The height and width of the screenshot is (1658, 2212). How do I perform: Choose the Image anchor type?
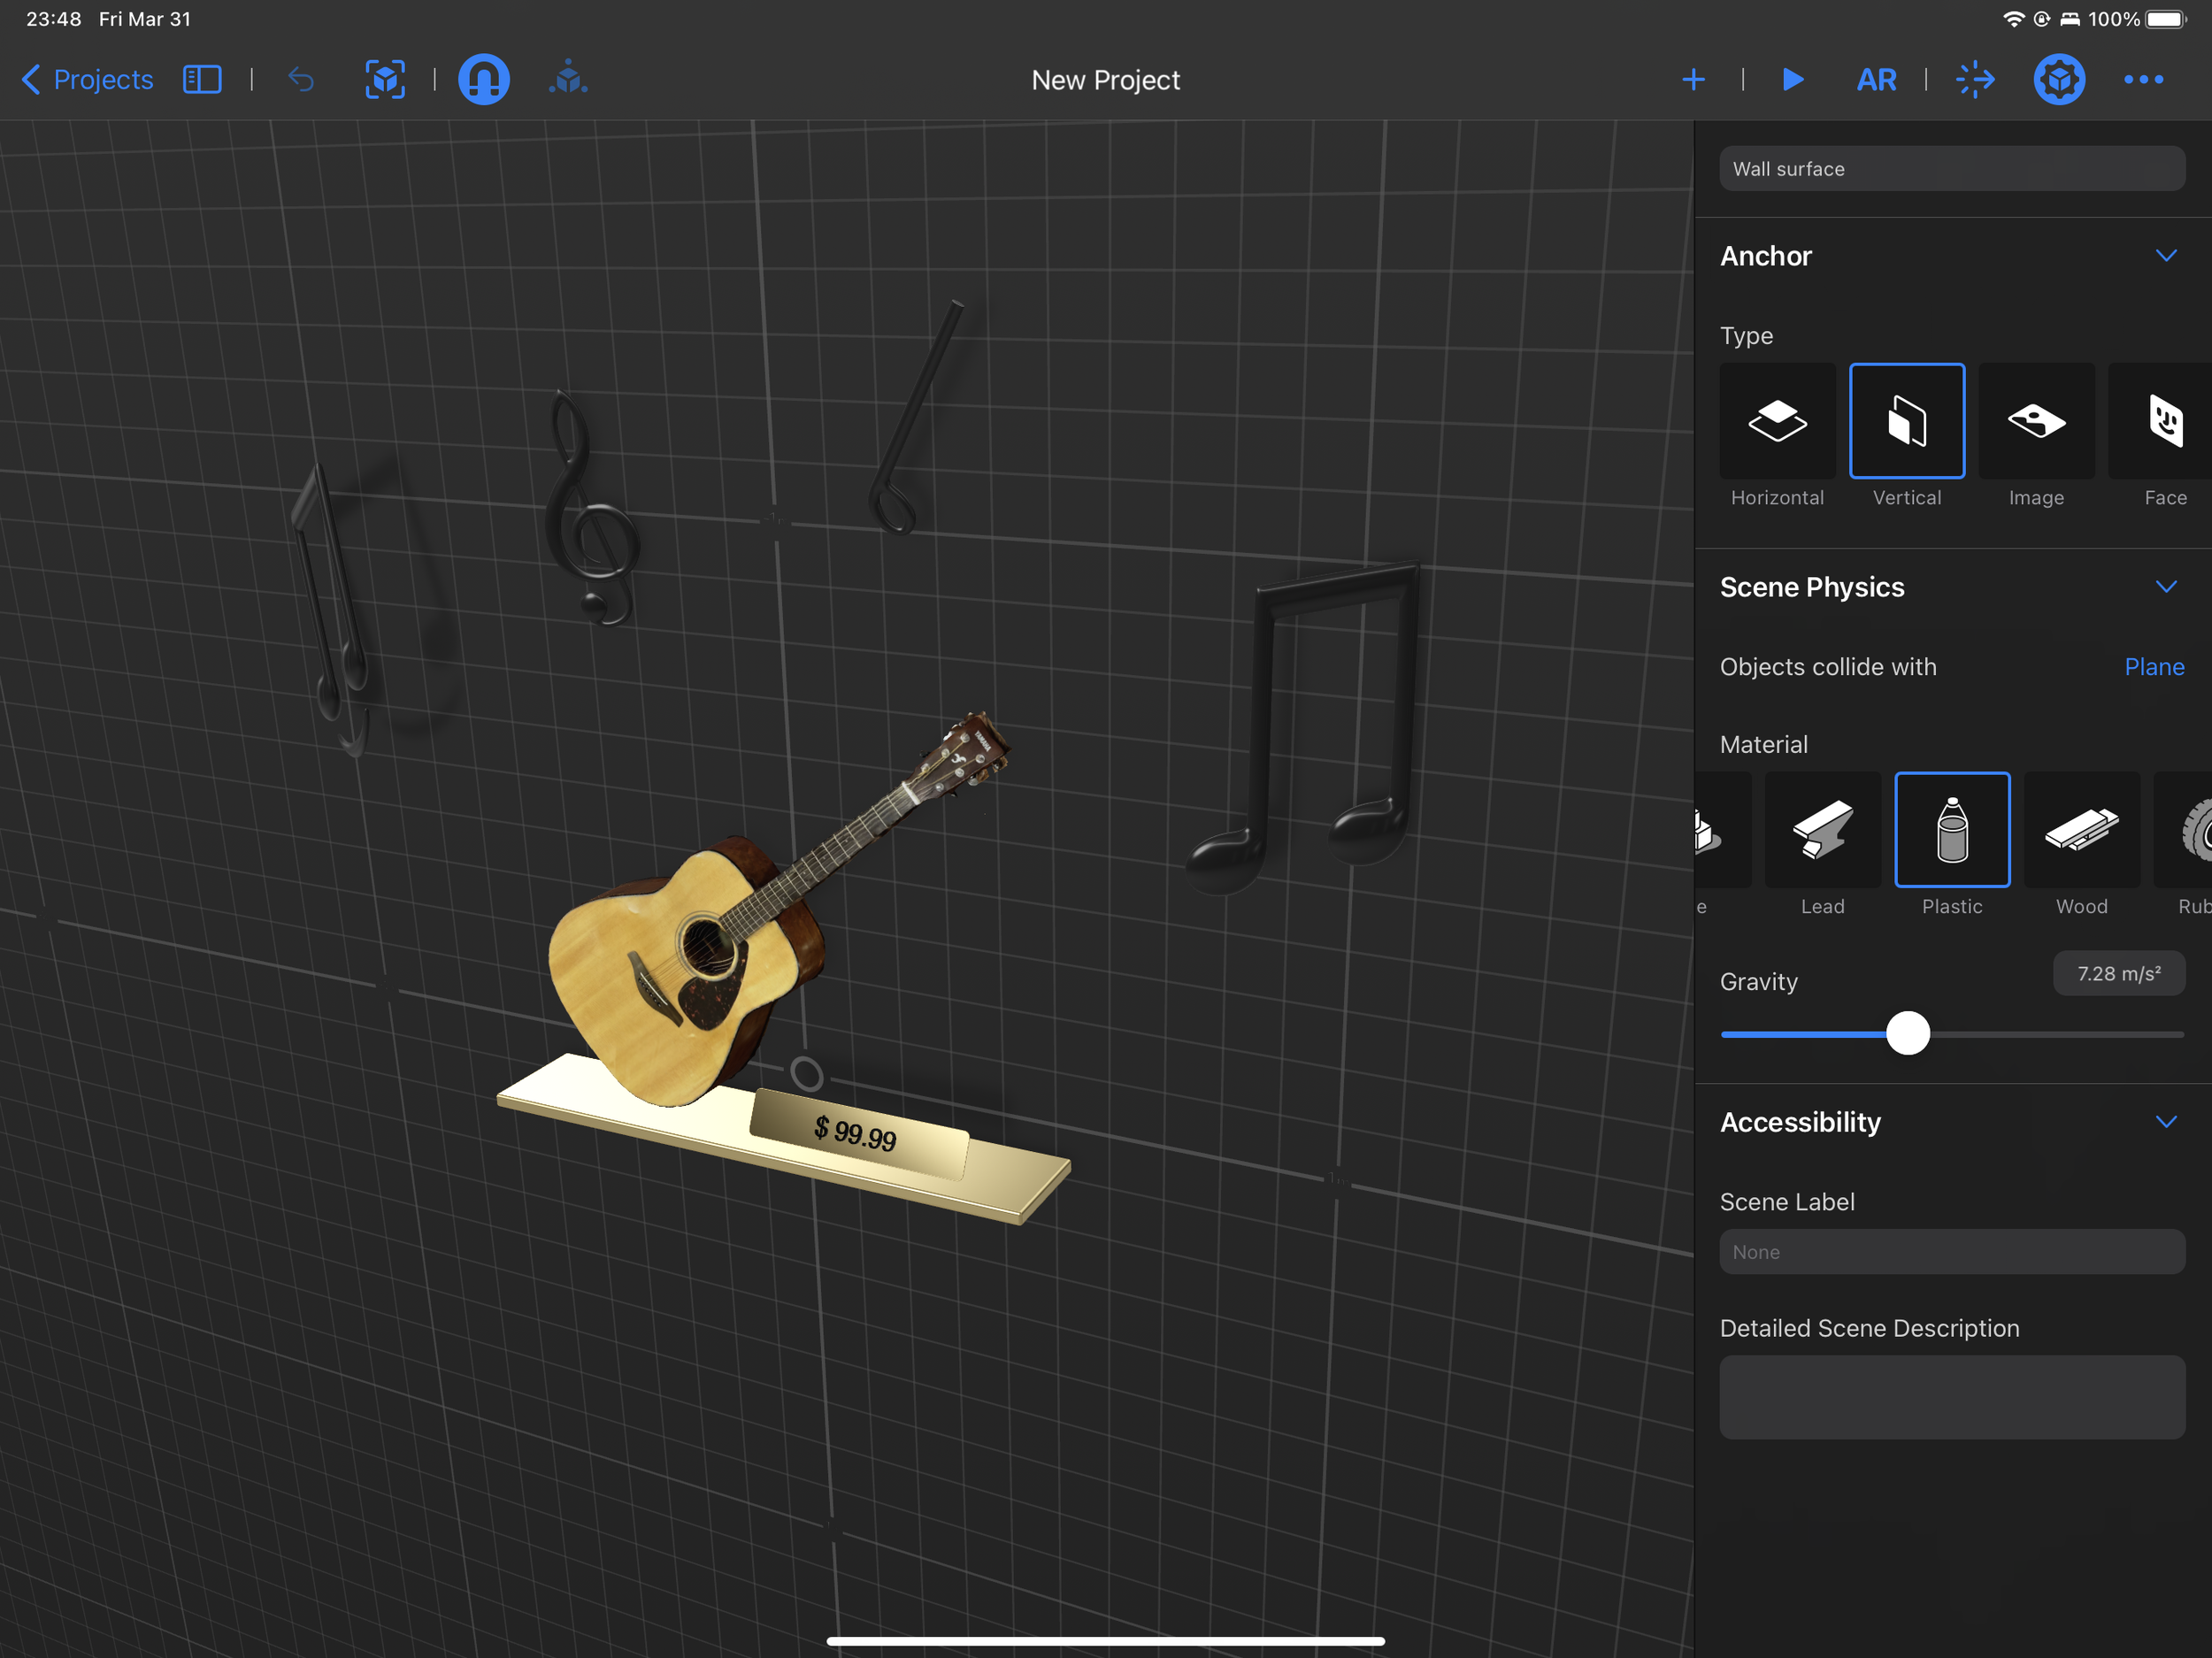(x=2036, y=422)
